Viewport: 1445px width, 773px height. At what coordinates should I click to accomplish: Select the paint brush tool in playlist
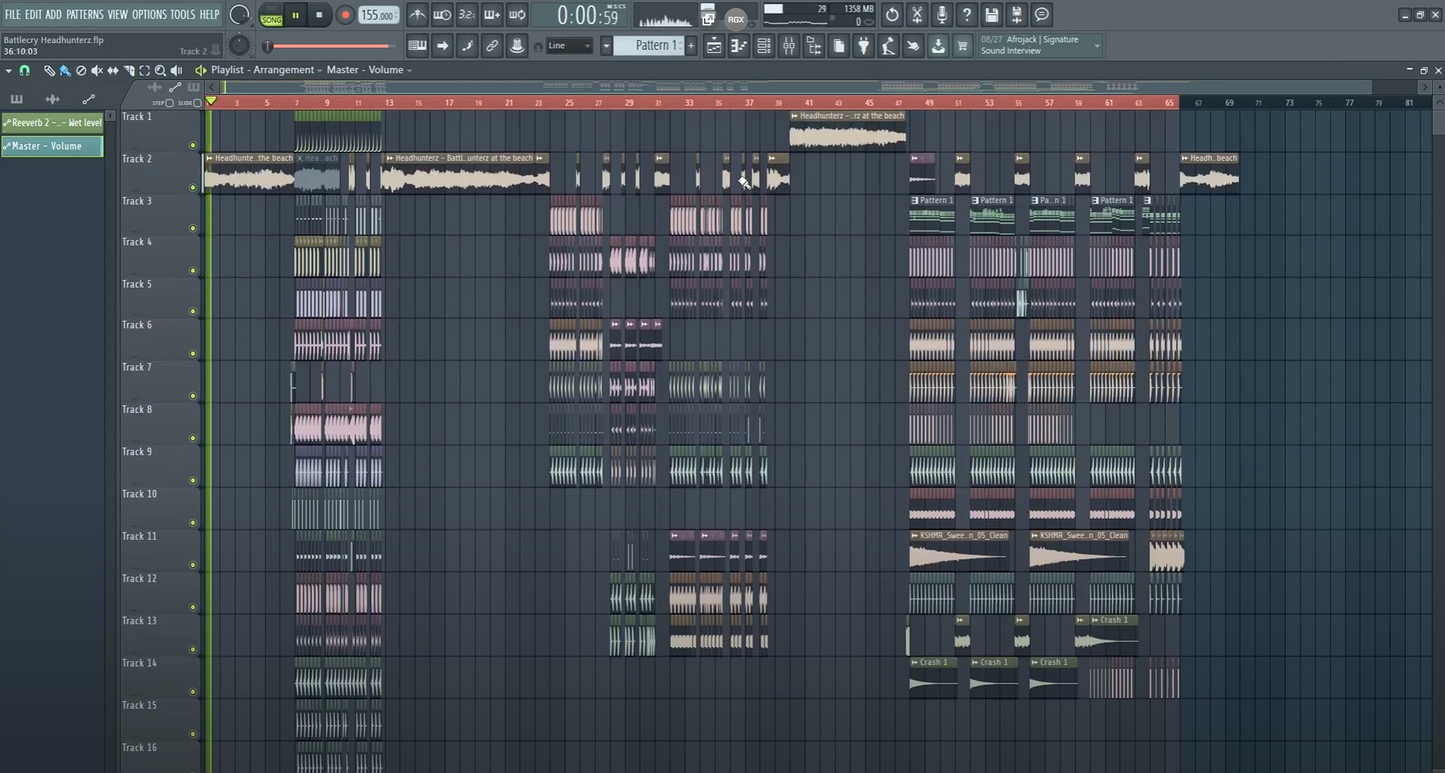coord(65,70)
